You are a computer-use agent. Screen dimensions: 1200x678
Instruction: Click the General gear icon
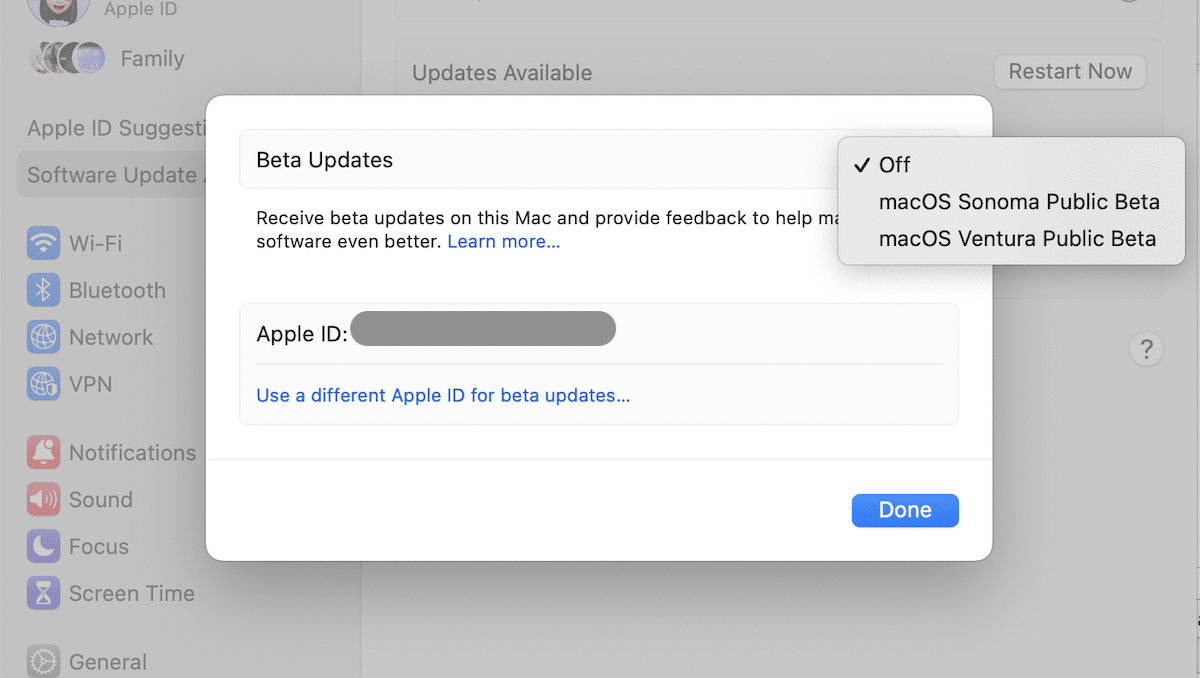[42, 661]
